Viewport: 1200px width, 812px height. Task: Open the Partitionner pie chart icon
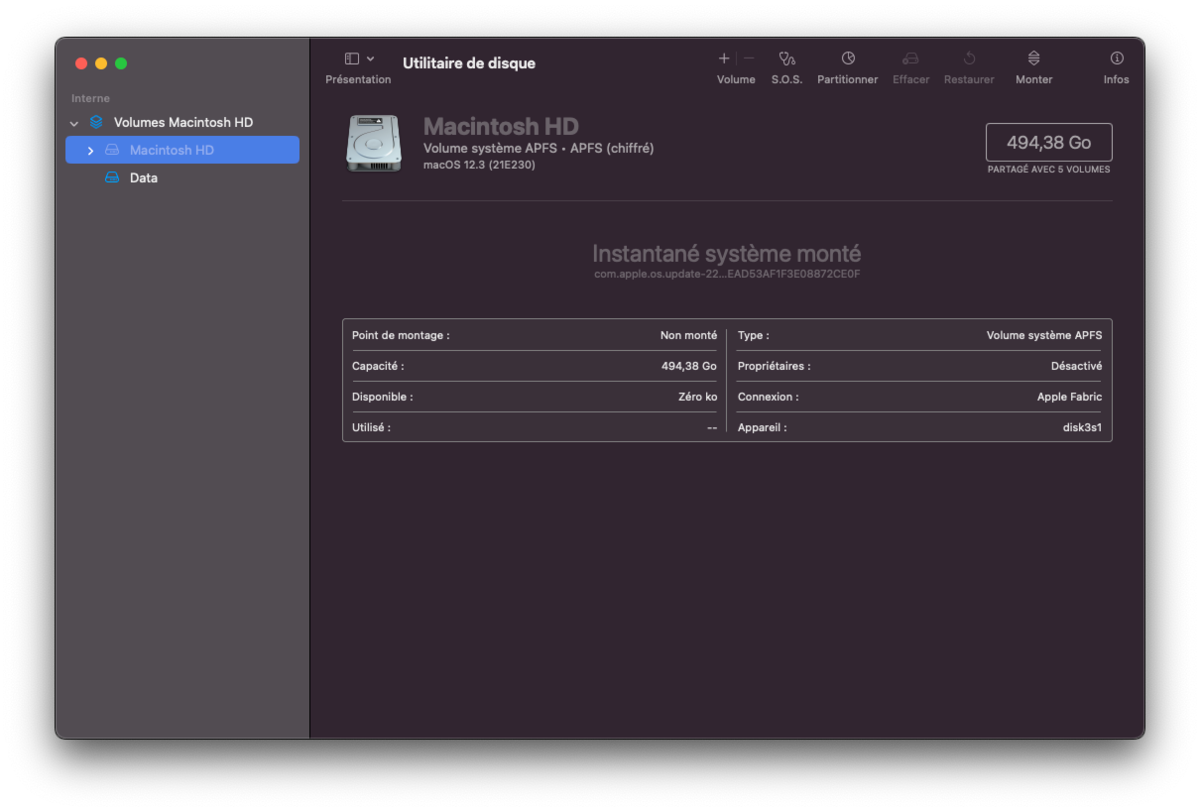click(848, 59)
